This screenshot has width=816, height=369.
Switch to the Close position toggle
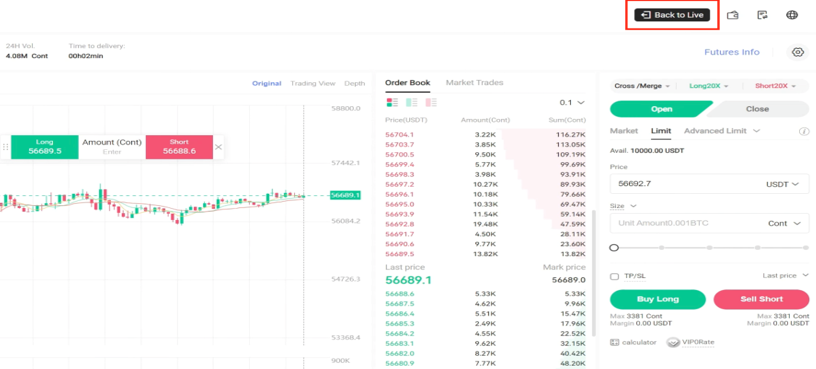tap(758, 109)
